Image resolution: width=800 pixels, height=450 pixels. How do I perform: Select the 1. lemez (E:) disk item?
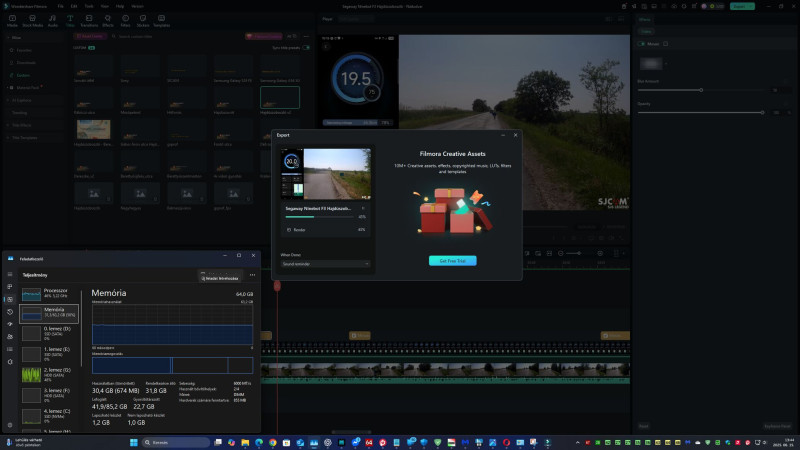pos(49,354)
